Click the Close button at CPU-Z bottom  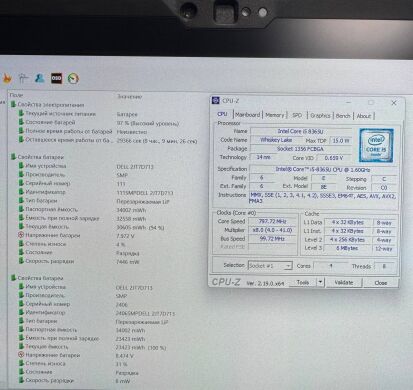click(x=381, y=283)
